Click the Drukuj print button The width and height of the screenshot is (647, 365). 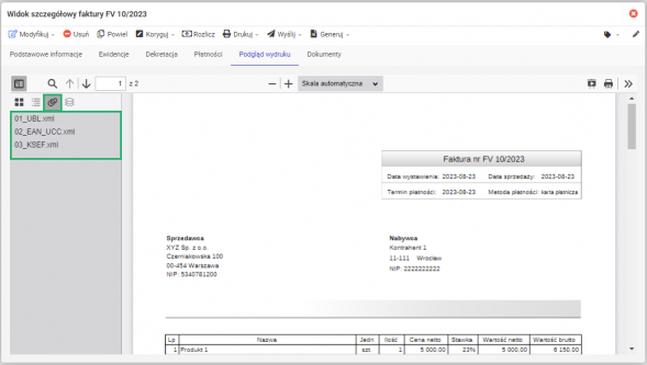point(238,34)
